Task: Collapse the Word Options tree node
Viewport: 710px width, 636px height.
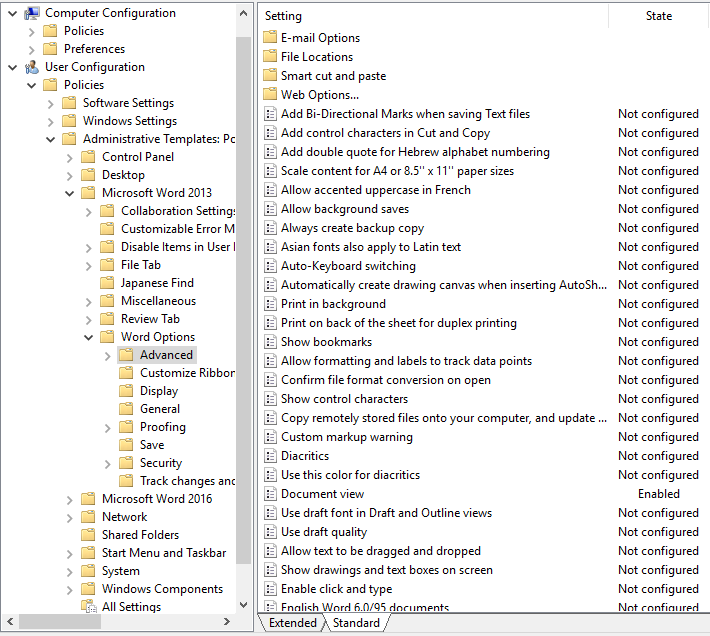Action: click(x=89, y=337)
